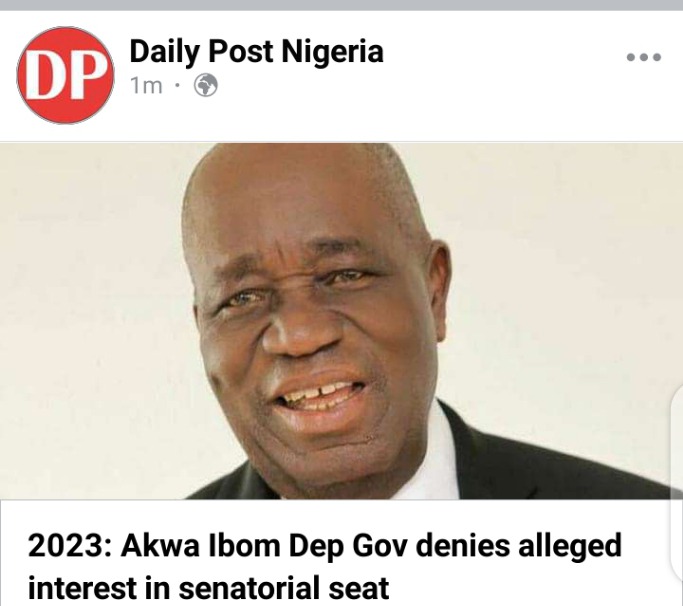Open the Daily Post Nigeria page name

257,52
